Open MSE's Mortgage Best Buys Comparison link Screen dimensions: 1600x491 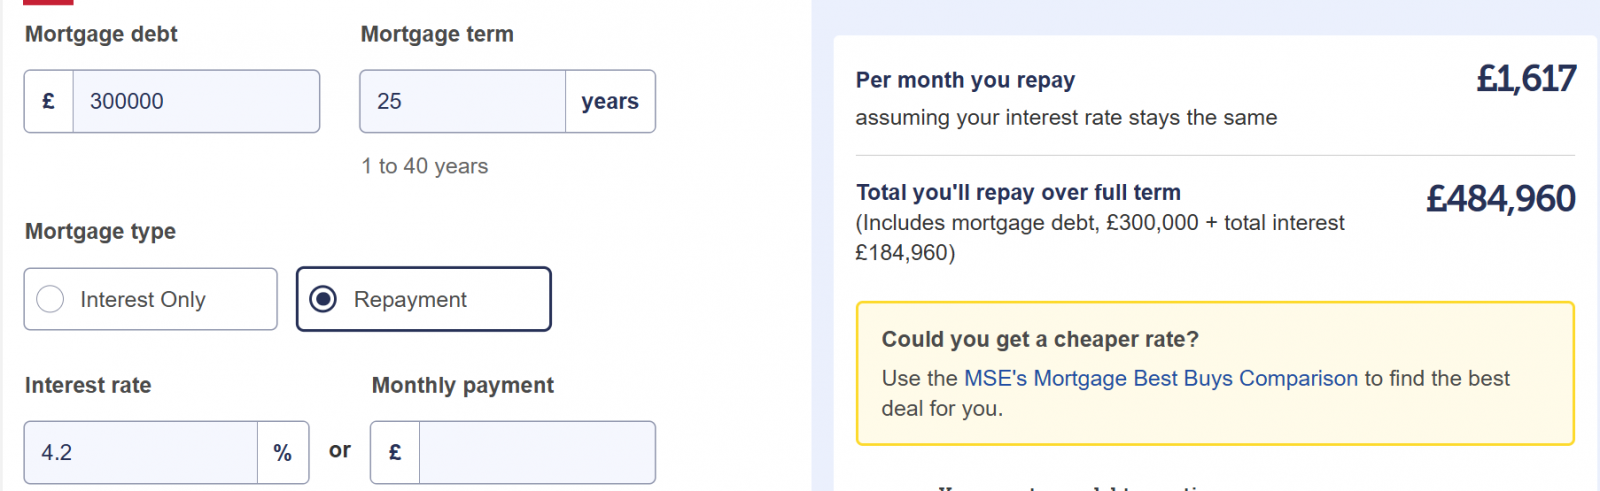pyautogui.click(x=1160, y=378)
